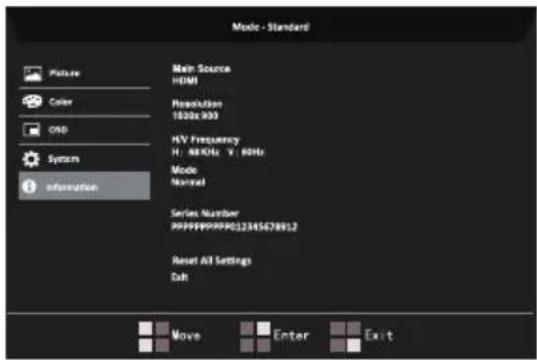
Task: Click the Series Number heading
Action: point(205,213)
